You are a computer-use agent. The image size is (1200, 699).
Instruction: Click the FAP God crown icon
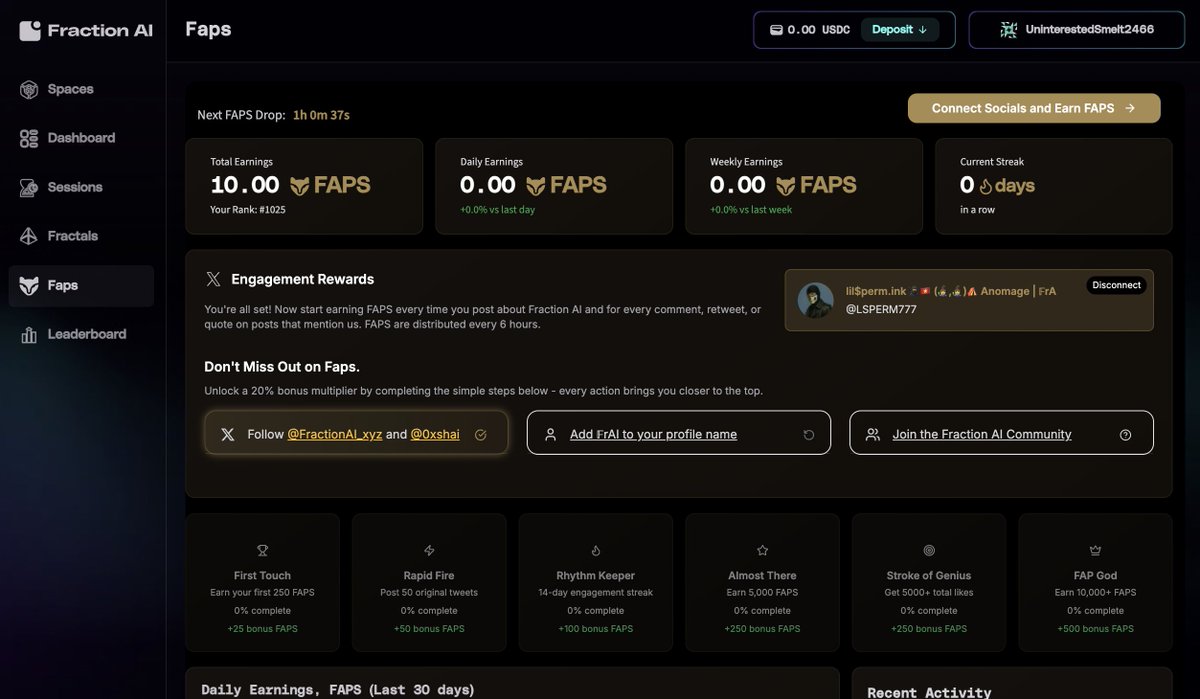point(1095,550)
